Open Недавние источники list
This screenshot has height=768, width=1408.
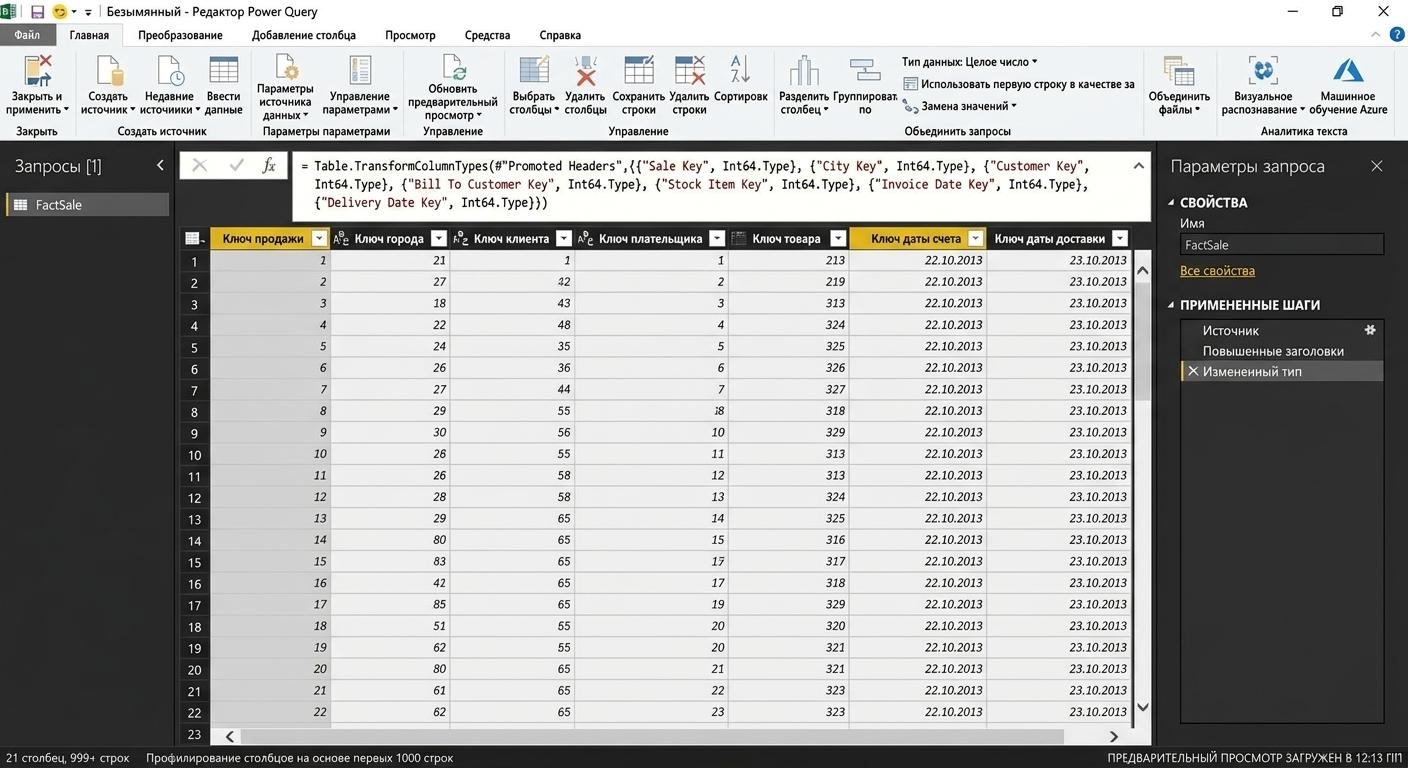pos(169,86)
